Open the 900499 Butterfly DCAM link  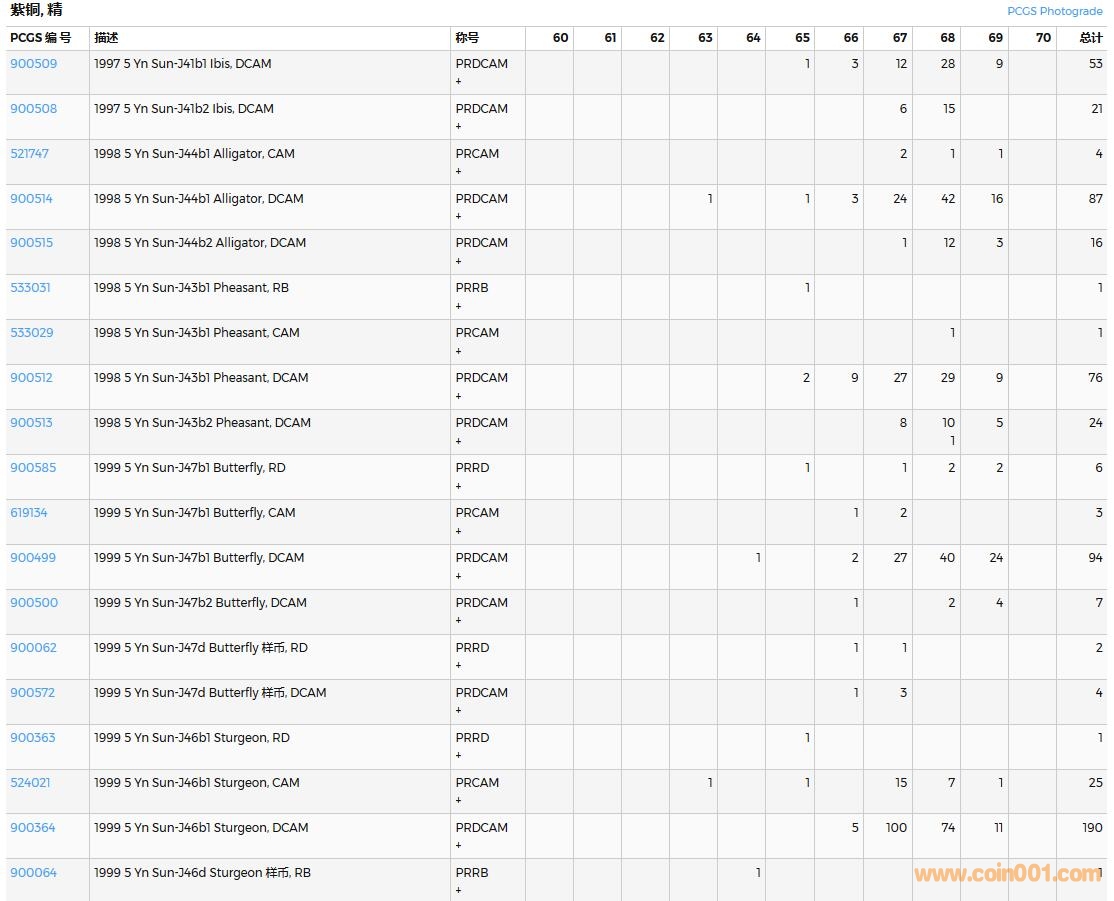34,558
